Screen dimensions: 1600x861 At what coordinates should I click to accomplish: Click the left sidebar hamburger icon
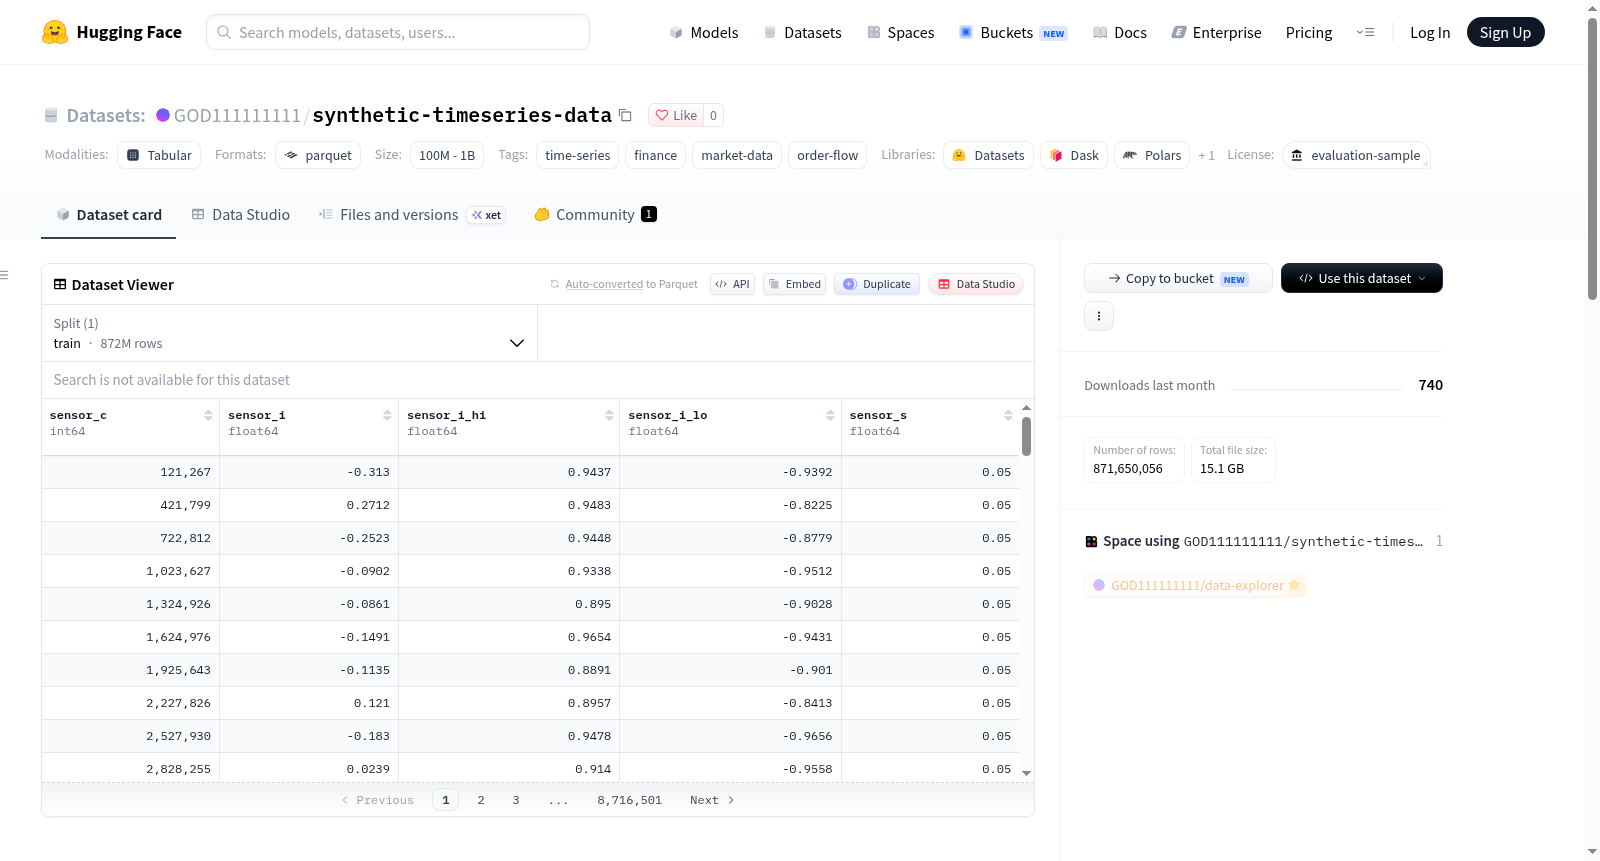pos(4,275)
